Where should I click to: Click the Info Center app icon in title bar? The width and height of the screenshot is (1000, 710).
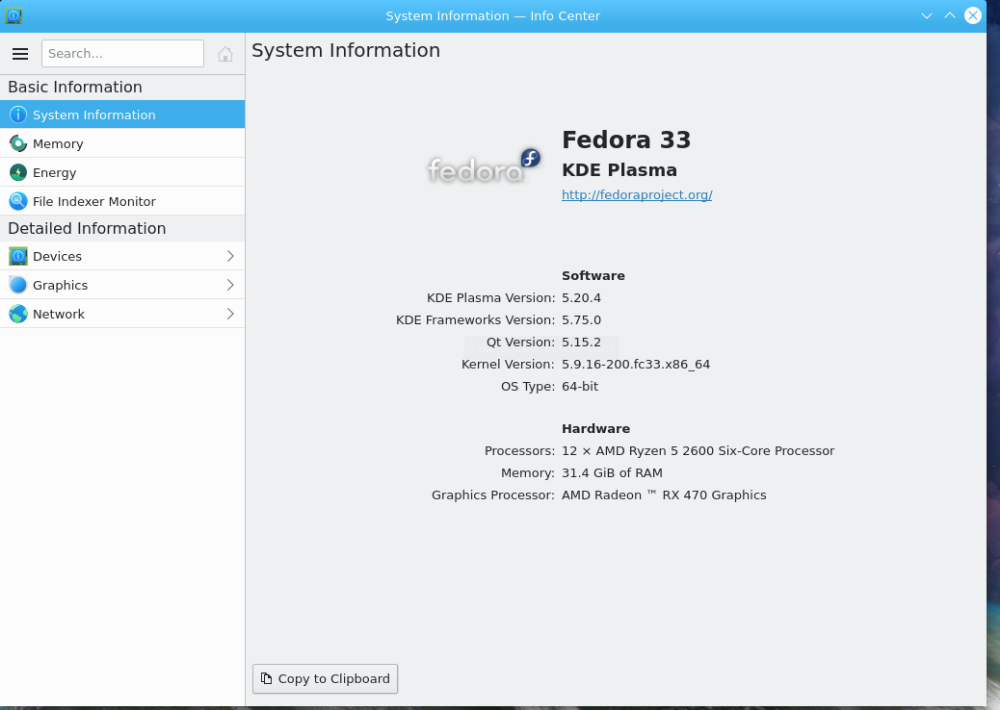[13, 15]
